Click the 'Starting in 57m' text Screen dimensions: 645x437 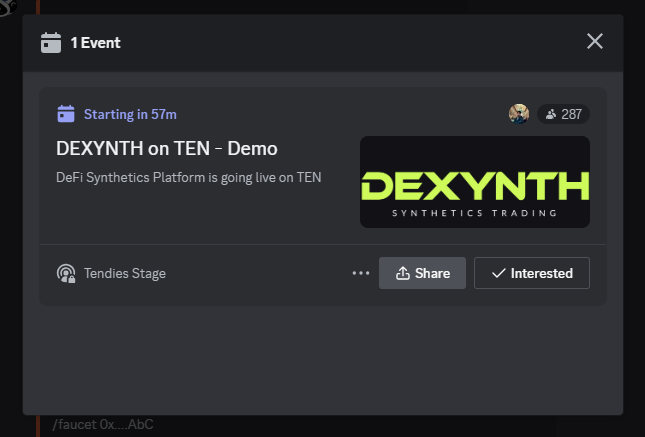pos(130,114)
